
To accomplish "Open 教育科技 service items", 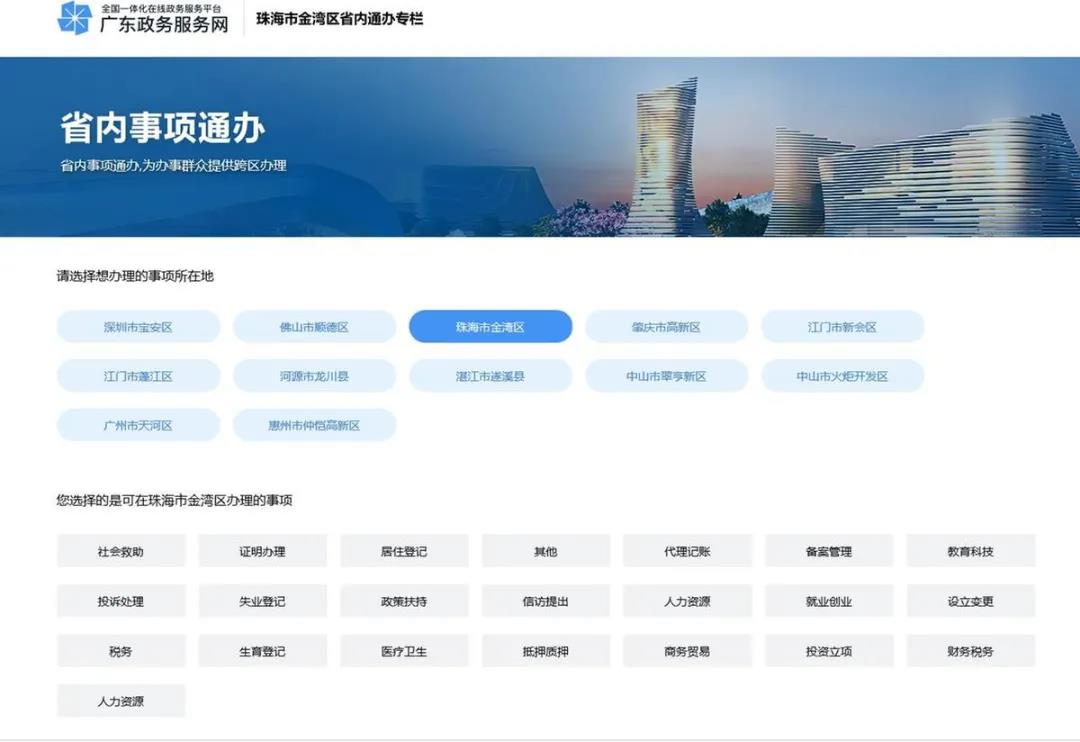I will pos(970,551).
